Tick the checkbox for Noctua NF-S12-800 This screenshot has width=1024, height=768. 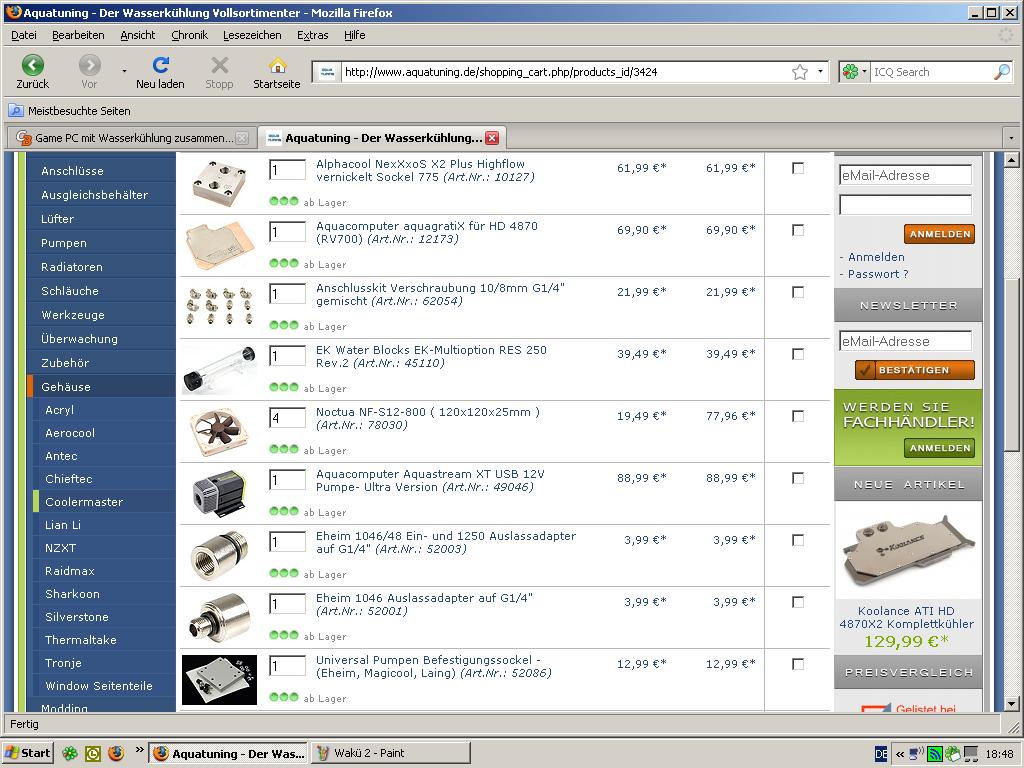tap(798, 416)
